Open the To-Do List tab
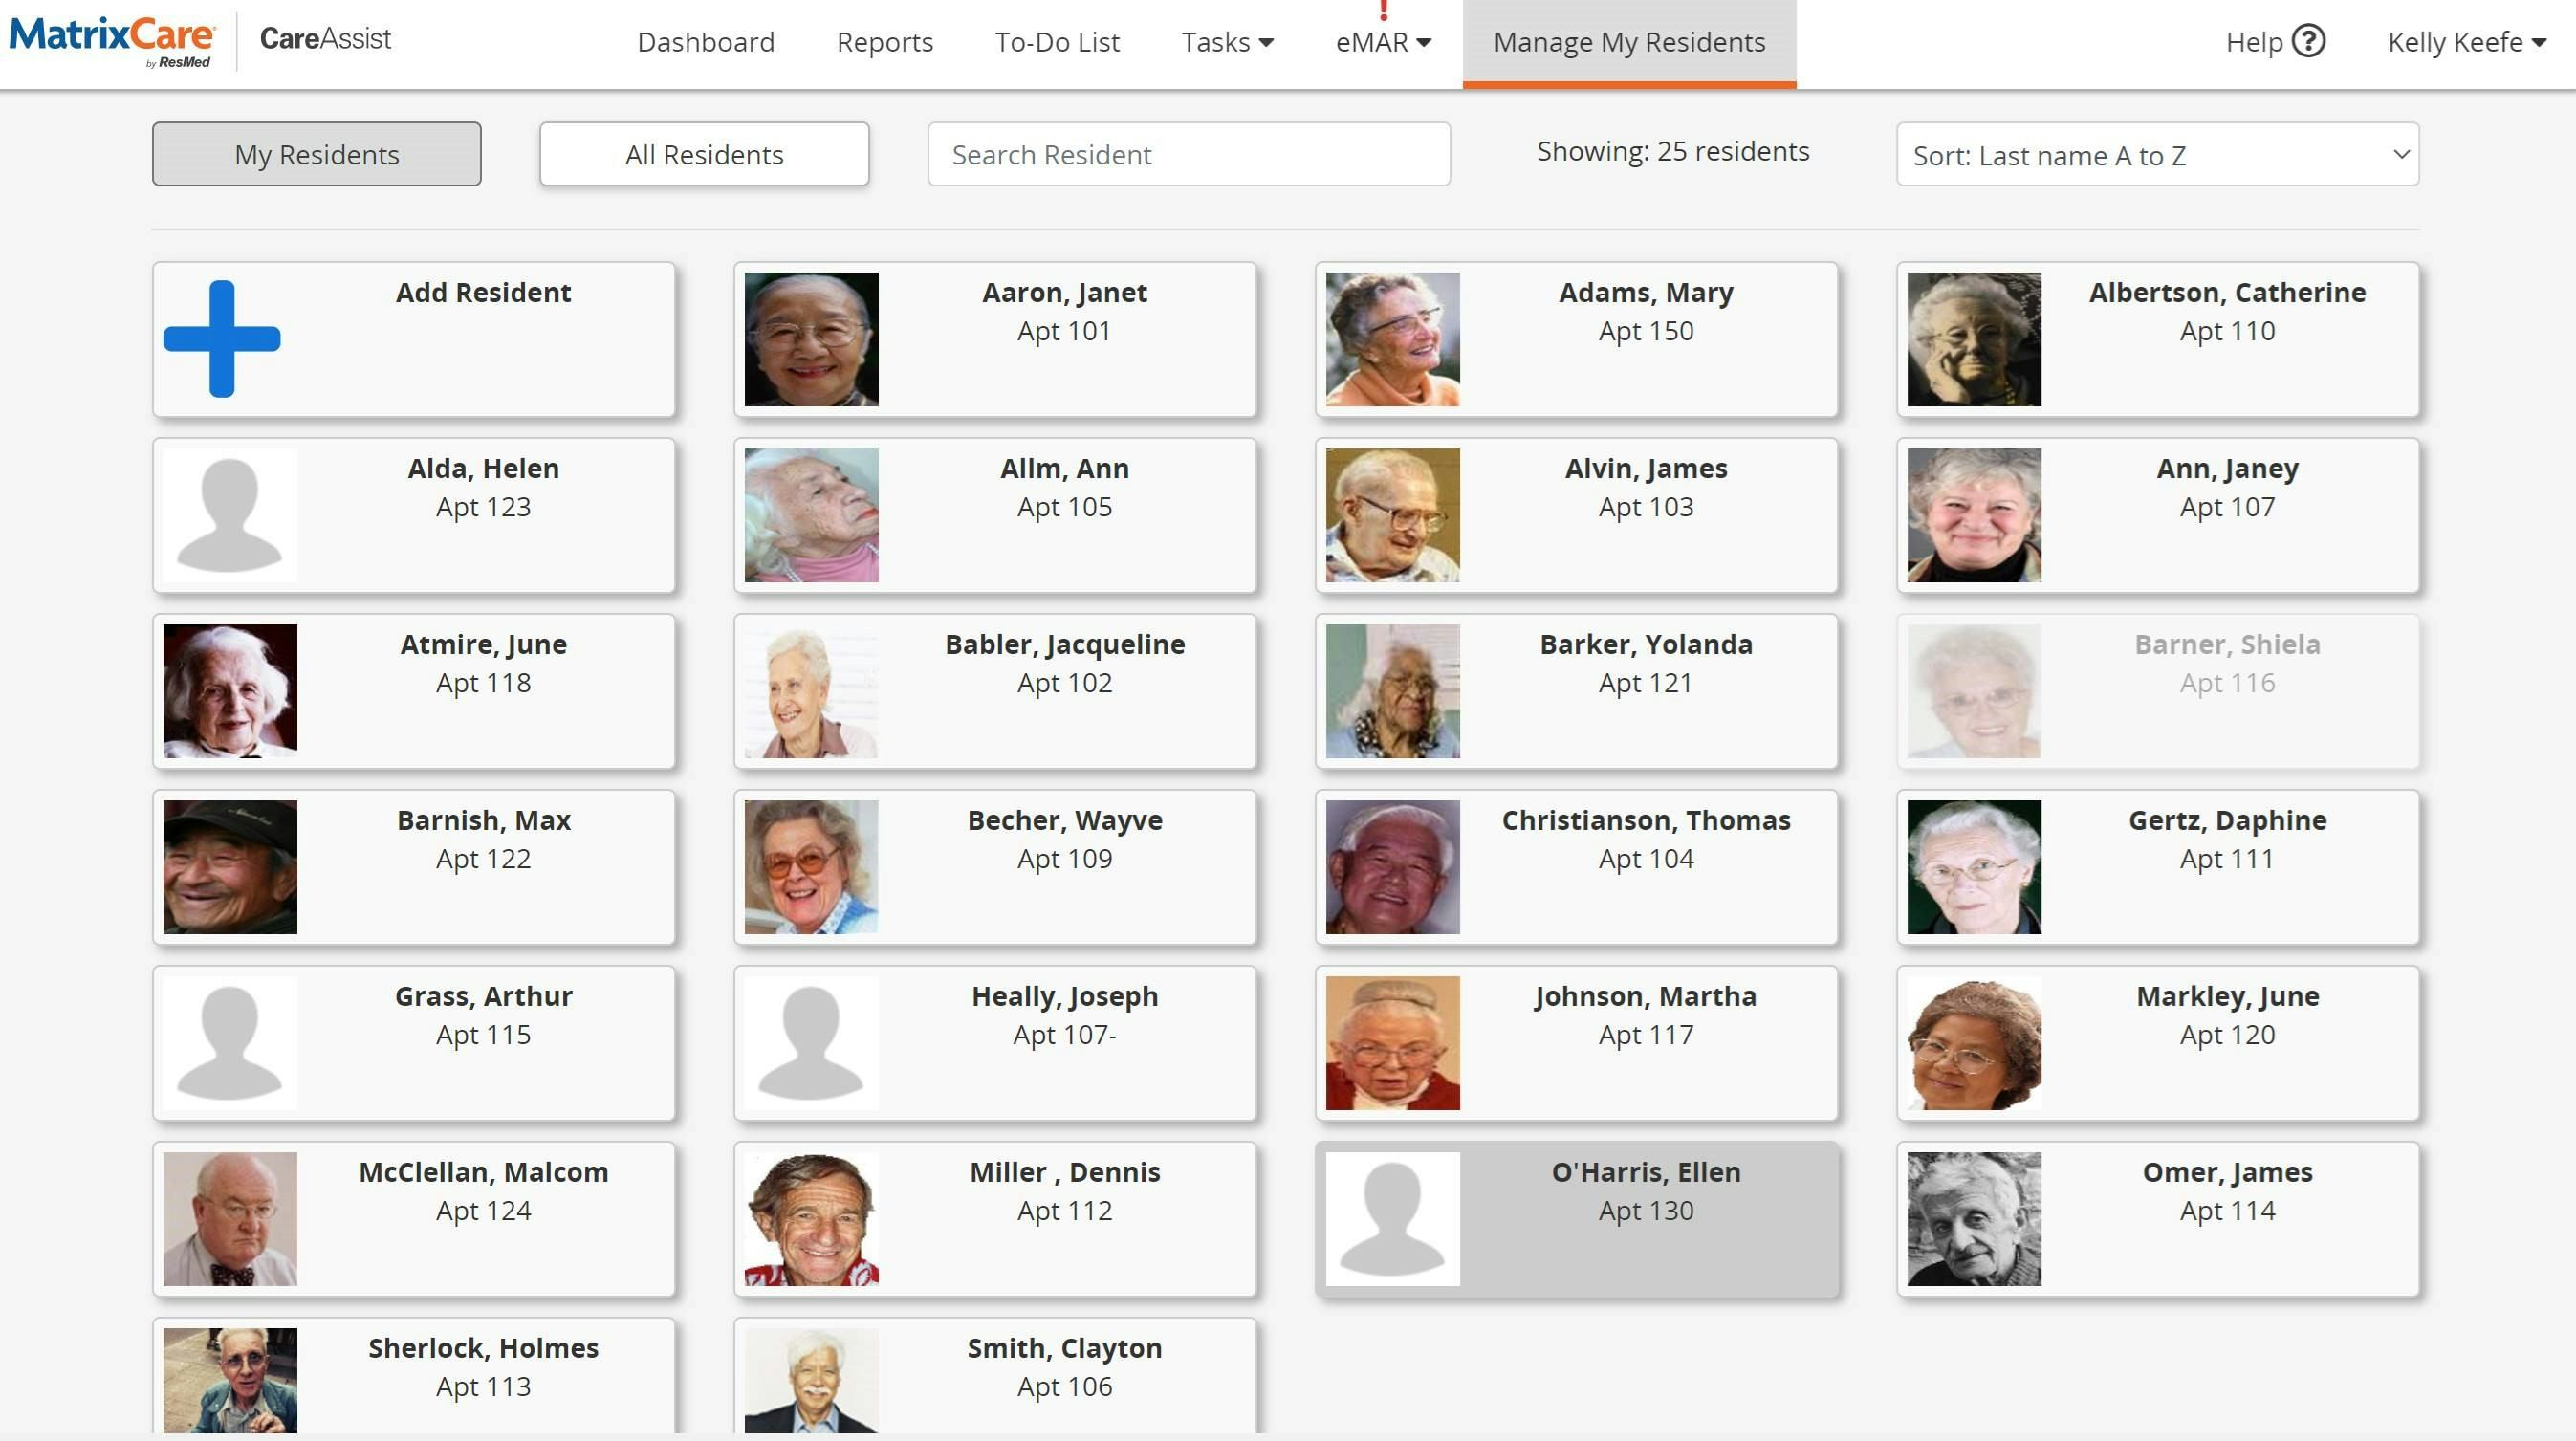This screenshot has height=1441, width=2576. [1056, 42]
